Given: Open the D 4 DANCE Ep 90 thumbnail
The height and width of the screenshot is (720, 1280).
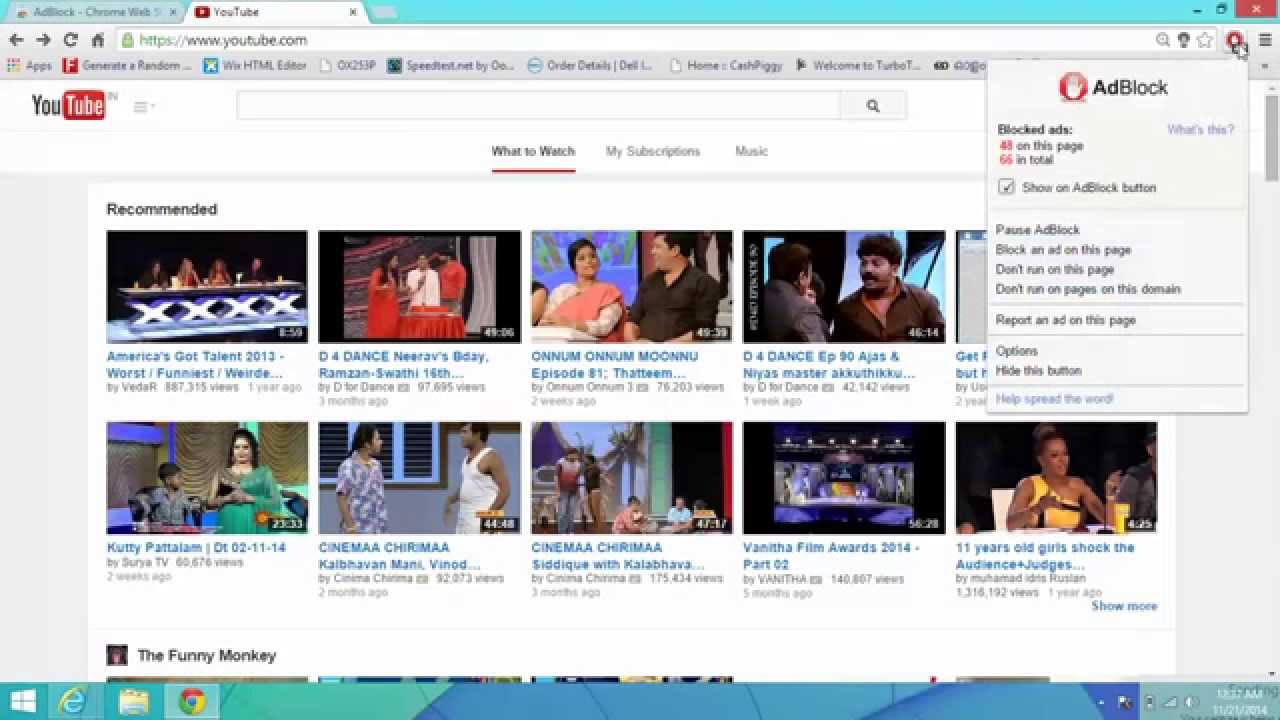Looking at the screenshot, I should 843,287.
